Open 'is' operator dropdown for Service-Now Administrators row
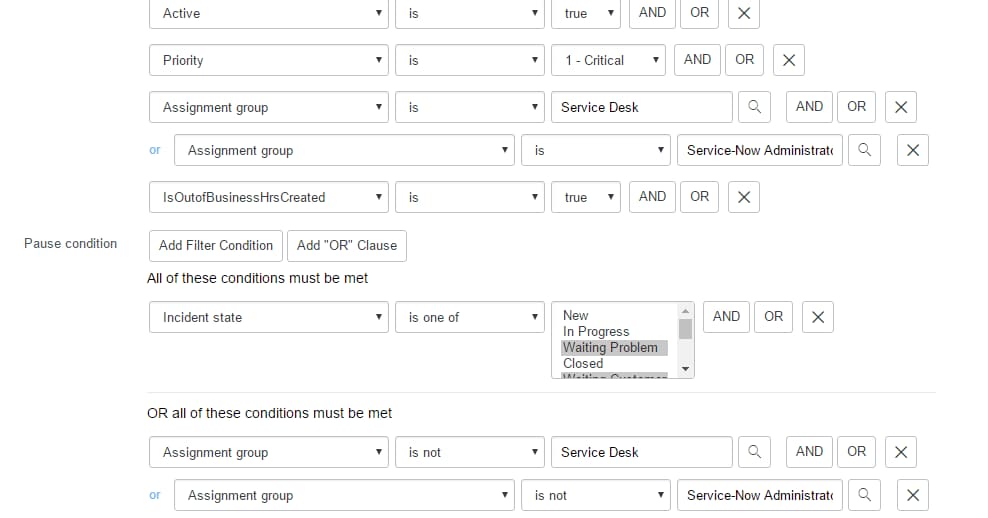988x518 pixels. pos(595,150)
